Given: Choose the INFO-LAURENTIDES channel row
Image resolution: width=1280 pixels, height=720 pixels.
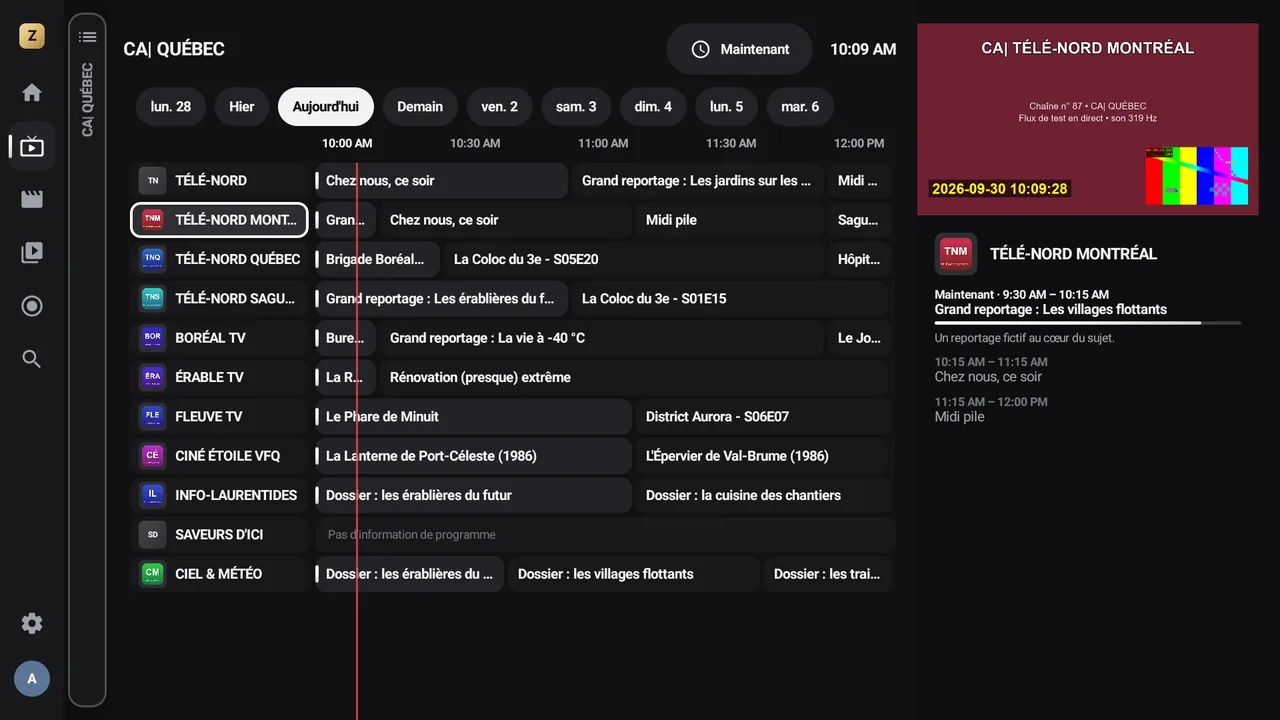Looking at the screenshot, I should [x=220, y=495].
